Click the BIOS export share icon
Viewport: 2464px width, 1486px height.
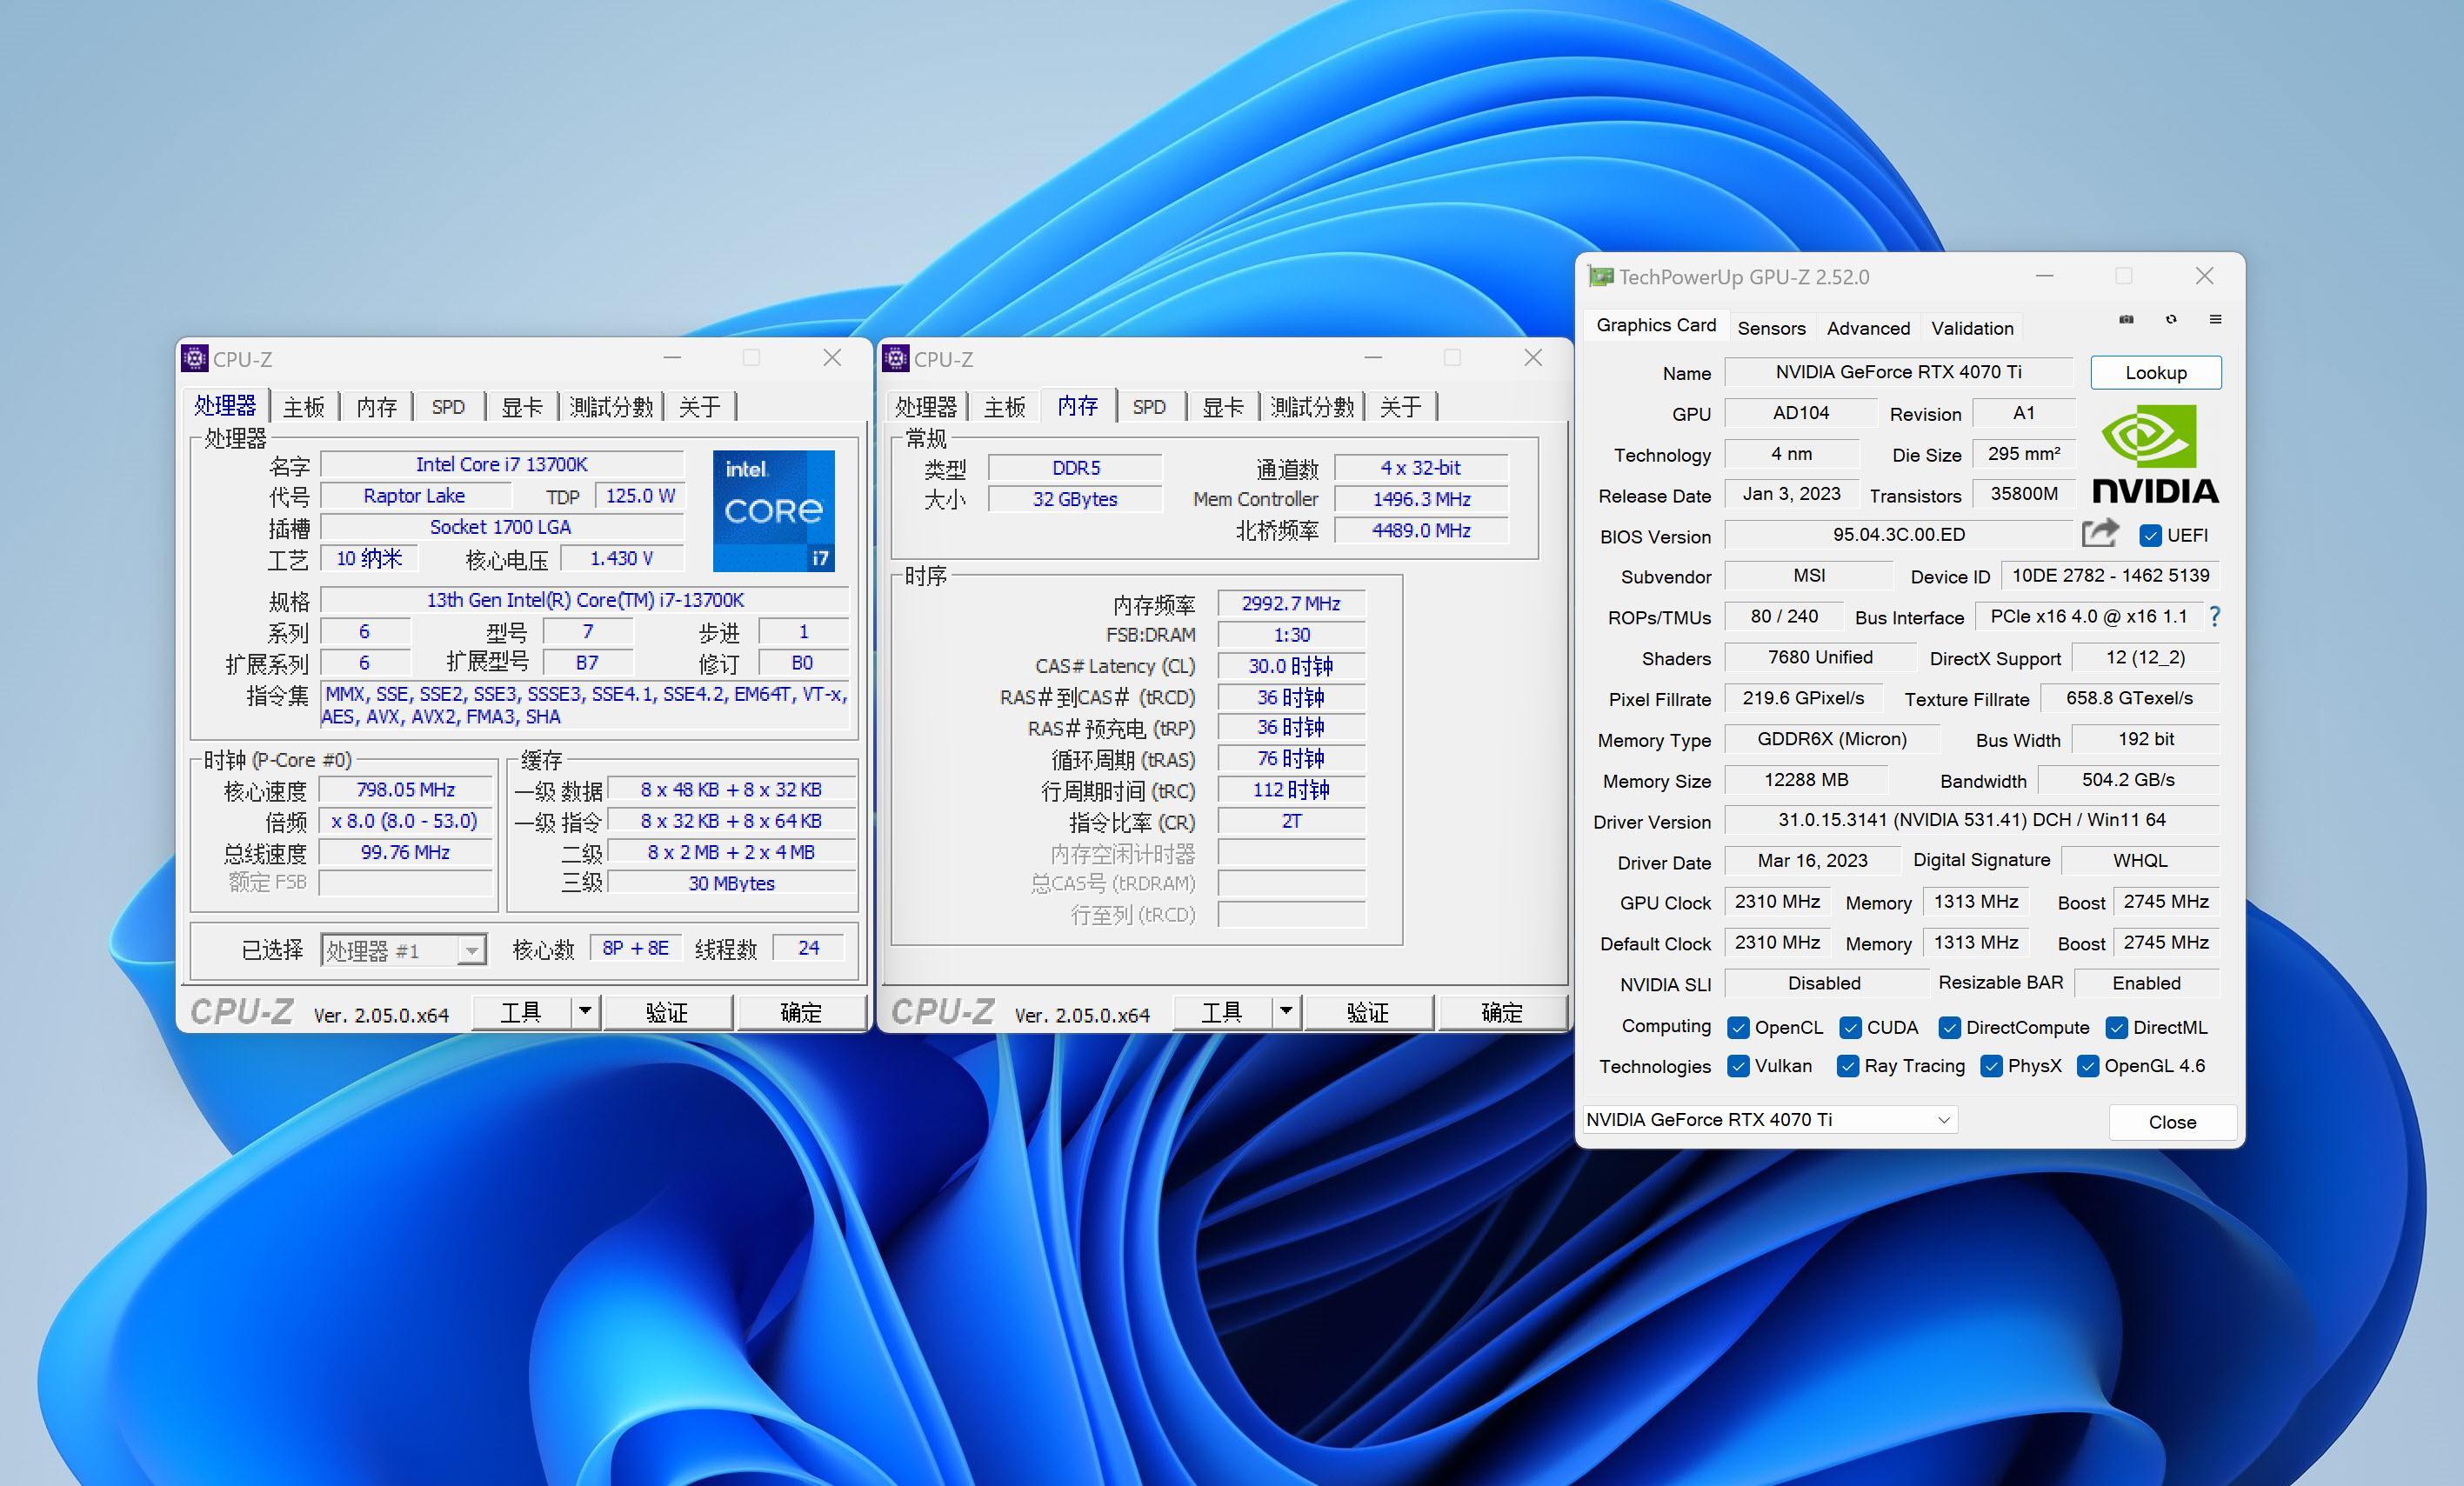tap(2100, 533)
